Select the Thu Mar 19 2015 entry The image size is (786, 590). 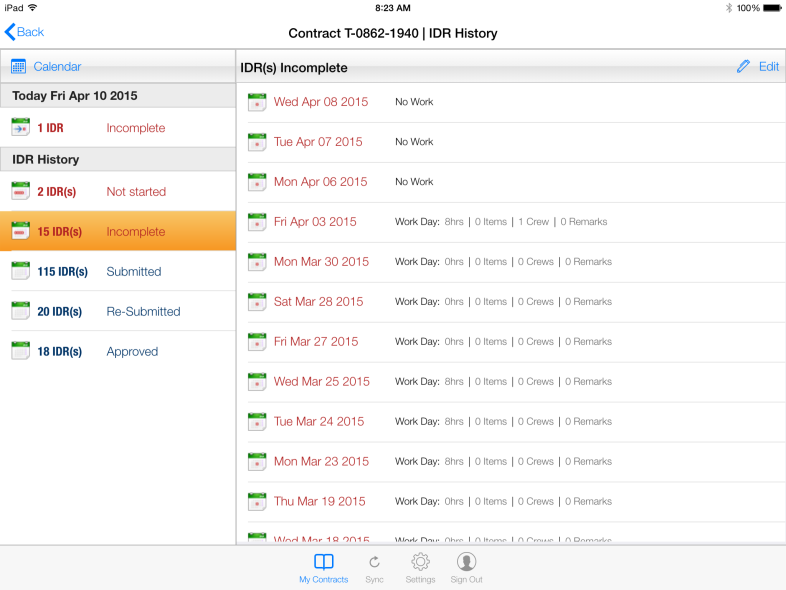[319, 502]
